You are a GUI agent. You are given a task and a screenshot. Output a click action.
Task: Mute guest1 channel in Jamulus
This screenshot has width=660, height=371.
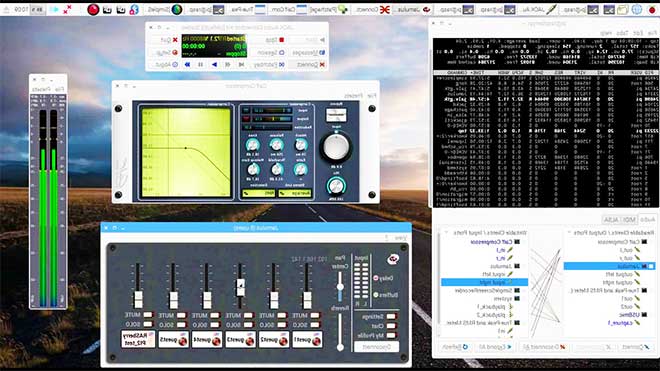click(x=315, y=315)
